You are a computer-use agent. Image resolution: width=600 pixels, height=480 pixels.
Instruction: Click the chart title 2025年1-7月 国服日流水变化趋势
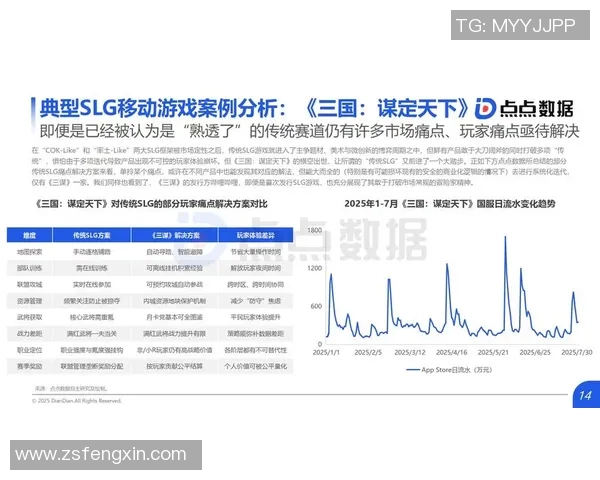[x=450, y=204]
